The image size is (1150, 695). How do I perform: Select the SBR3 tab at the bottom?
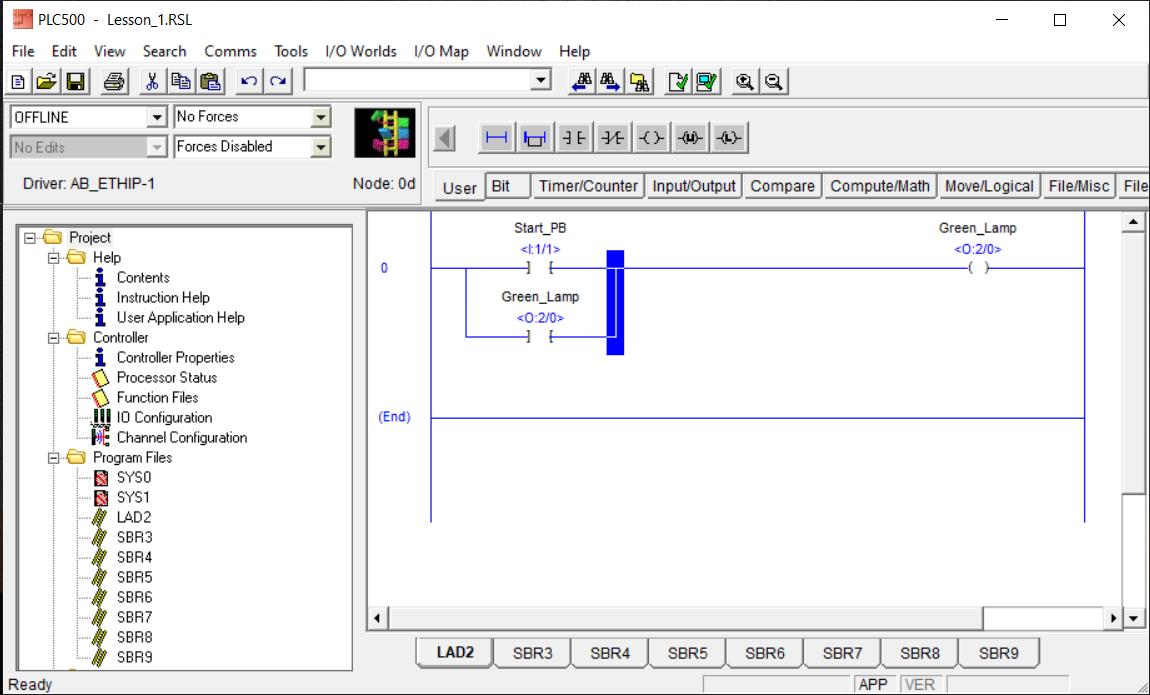(532, 652)
